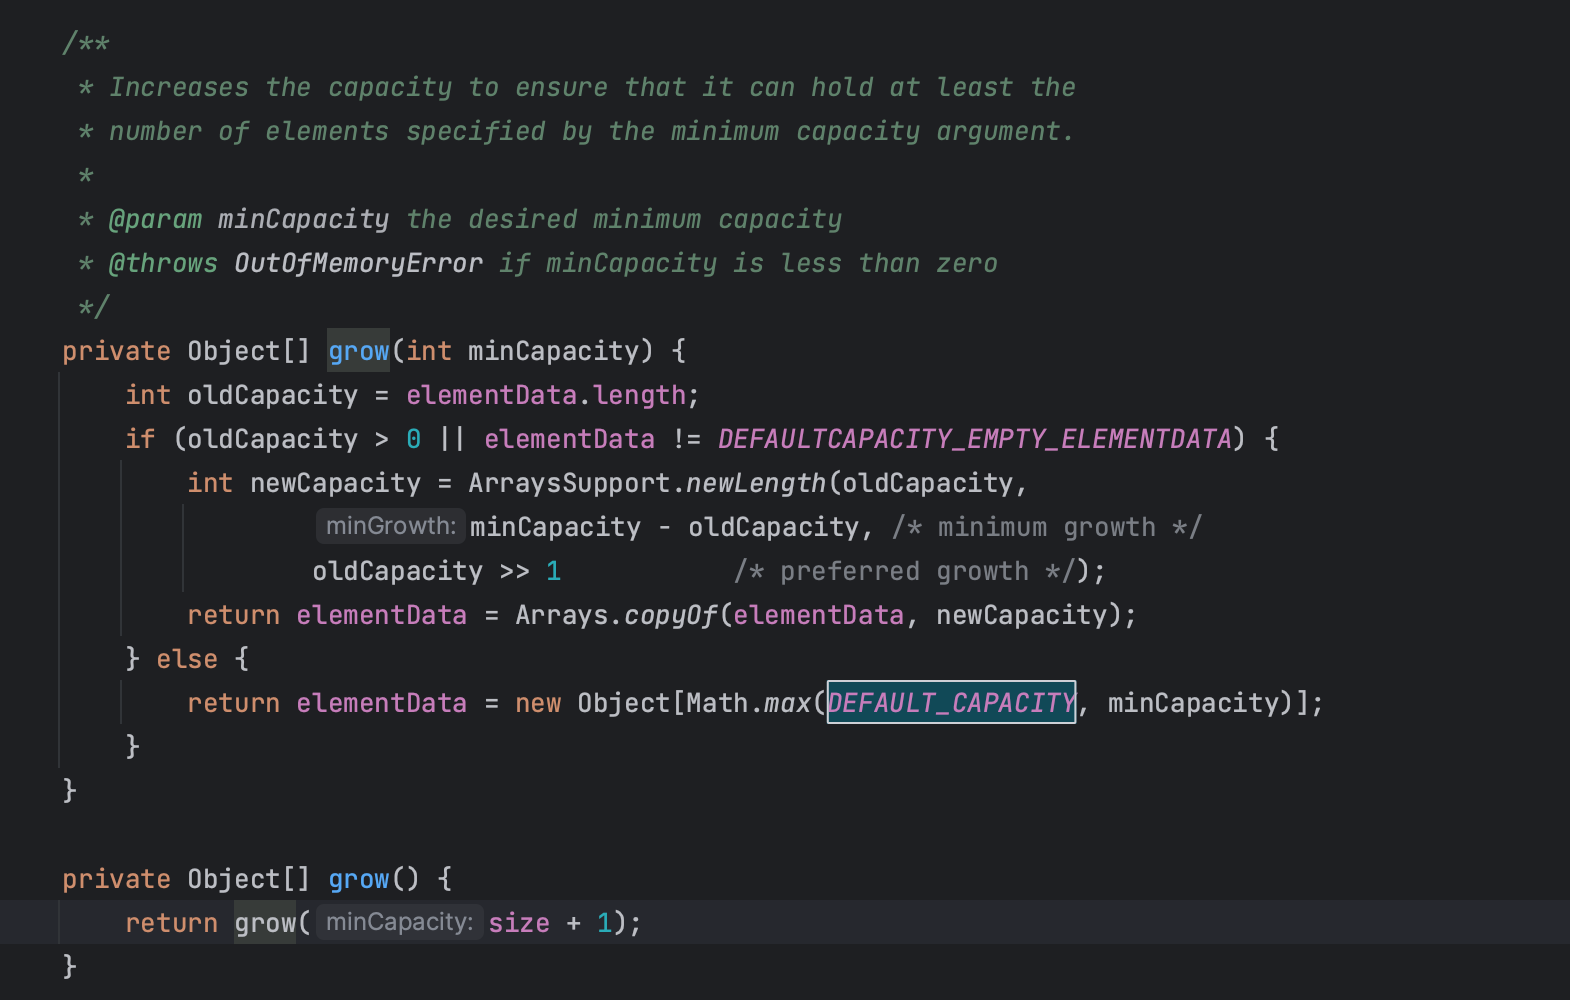This screenshot has width=1570, height=1000.
Task: Click the newLength method call
Action: click(756, 483)
